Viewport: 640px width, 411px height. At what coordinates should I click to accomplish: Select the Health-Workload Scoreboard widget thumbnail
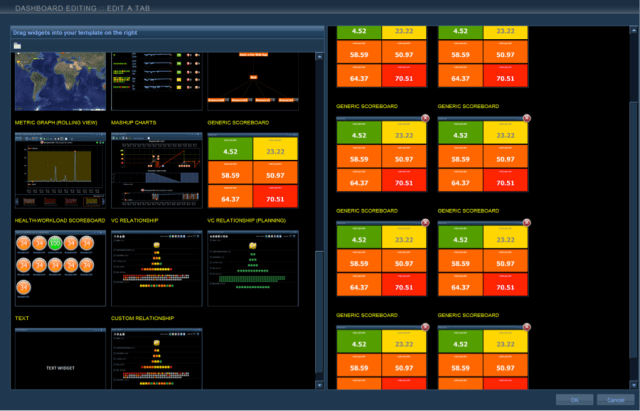(x=57, y=267)
